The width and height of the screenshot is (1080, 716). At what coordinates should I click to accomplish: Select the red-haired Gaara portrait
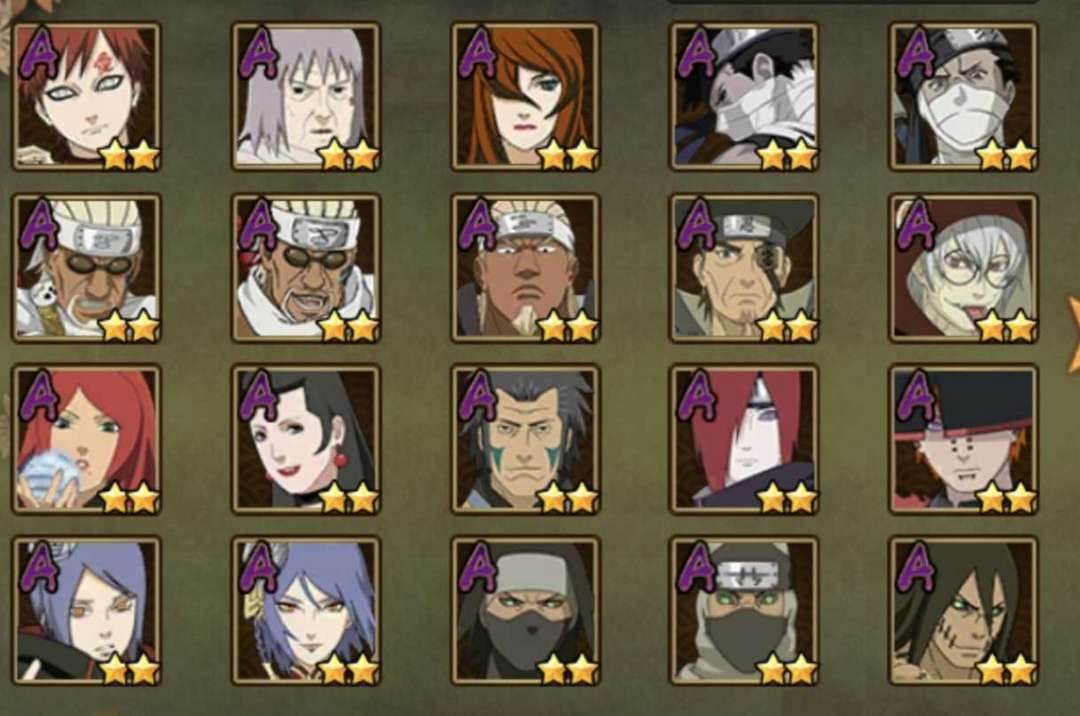(x=87, y=96)
